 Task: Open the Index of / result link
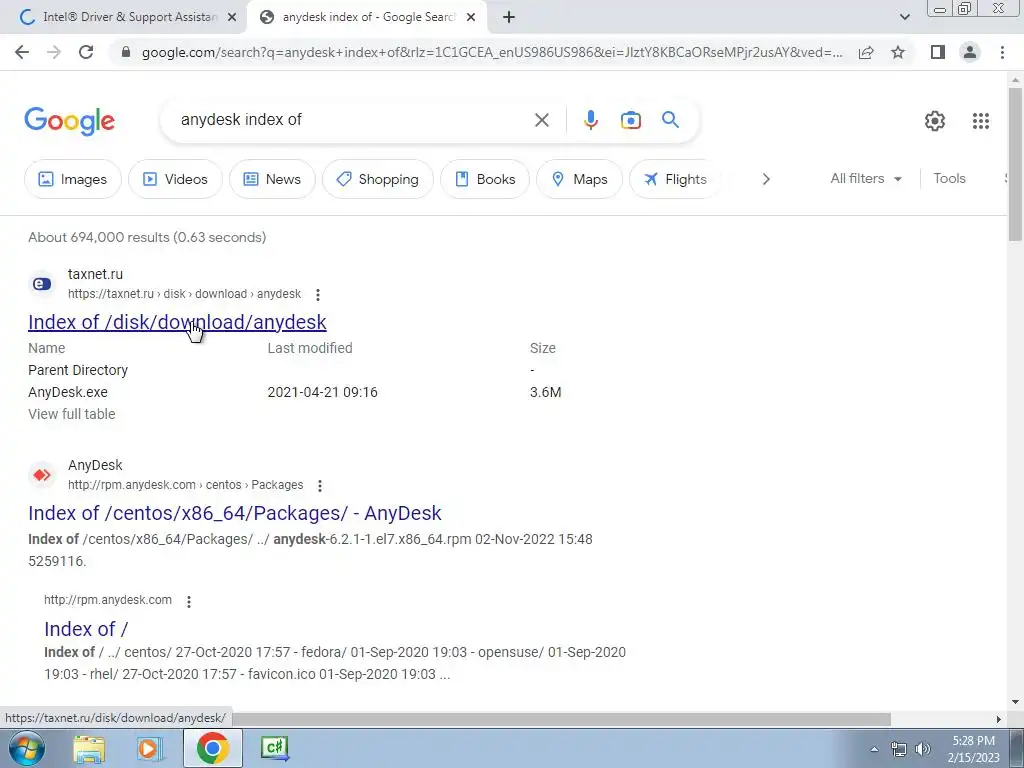tap(86, 629)
